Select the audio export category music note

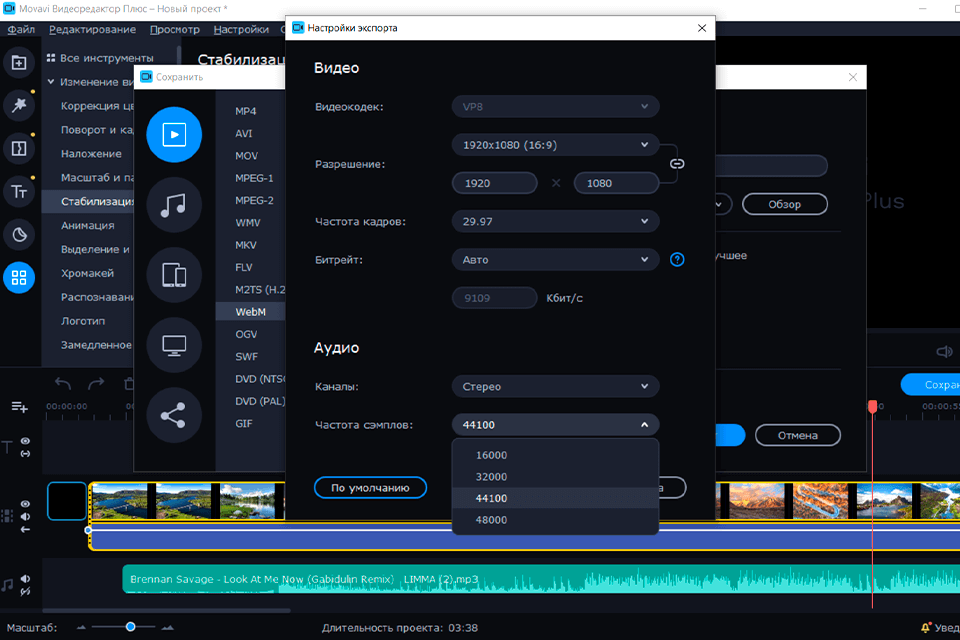pyautogui.click(x=174, y=205)
